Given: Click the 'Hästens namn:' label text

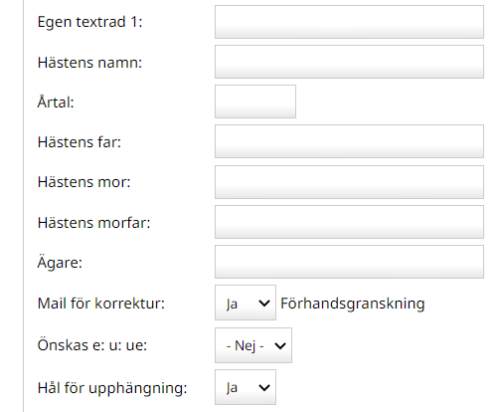Looking at the screenshot, I should coord(90,62).
